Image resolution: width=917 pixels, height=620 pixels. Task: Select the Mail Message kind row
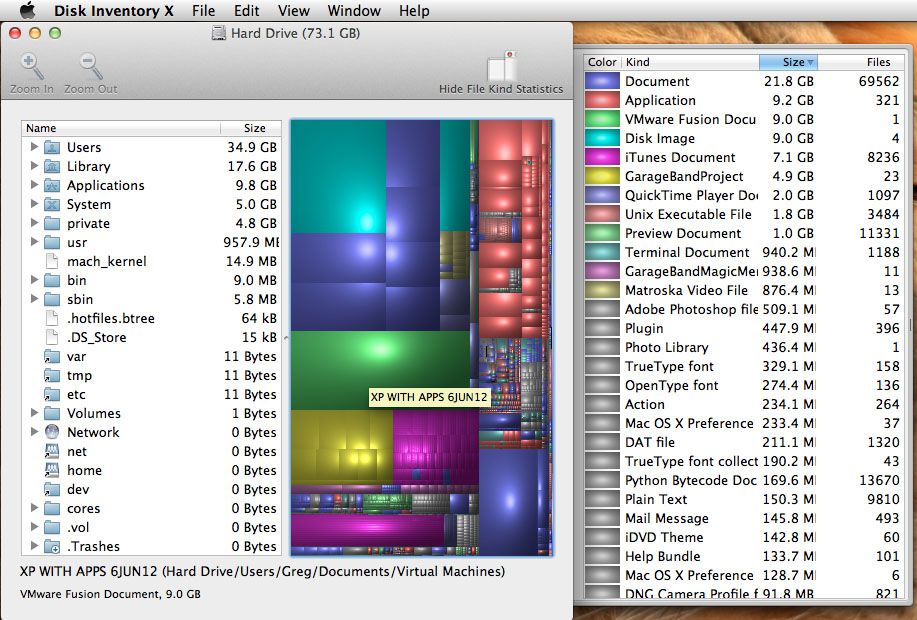click(x=743, y=519)
